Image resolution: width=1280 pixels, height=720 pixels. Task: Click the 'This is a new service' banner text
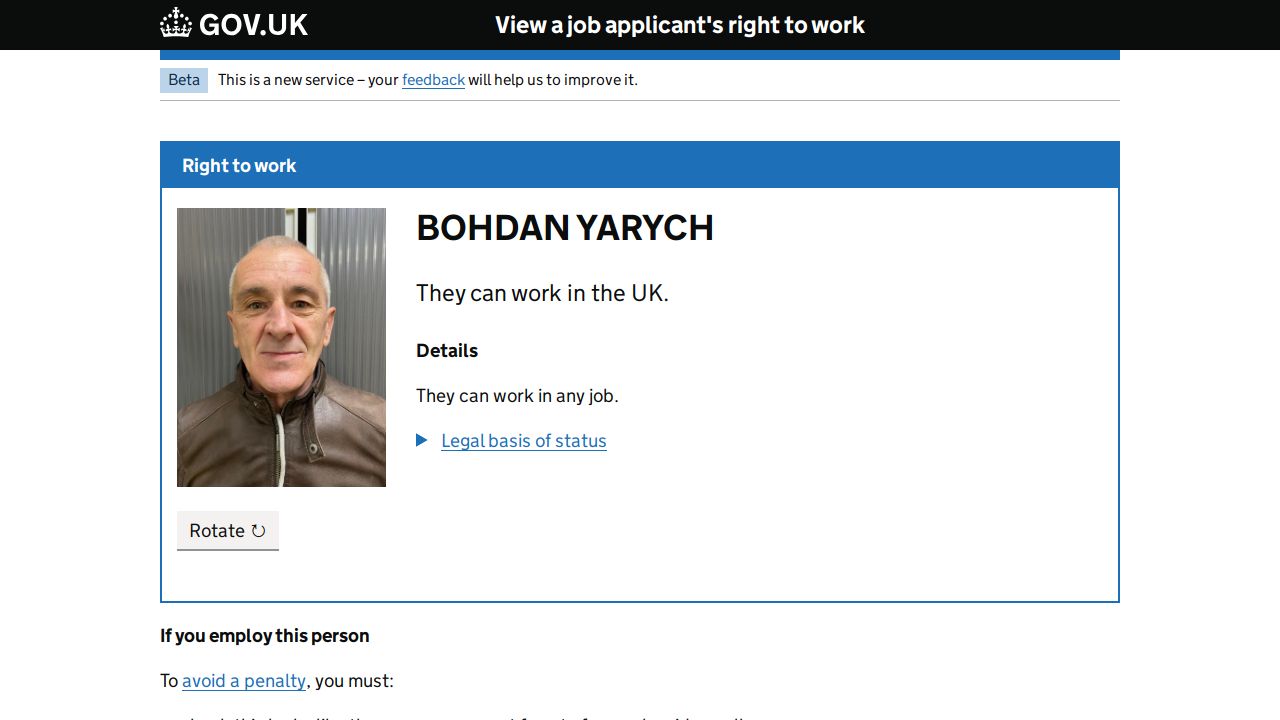[x=308, y=80]
